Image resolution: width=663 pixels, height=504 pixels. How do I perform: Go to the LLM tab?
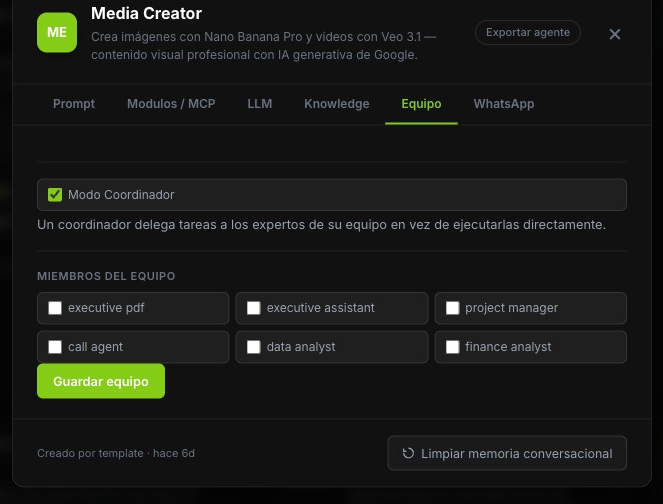pos(260,104)
